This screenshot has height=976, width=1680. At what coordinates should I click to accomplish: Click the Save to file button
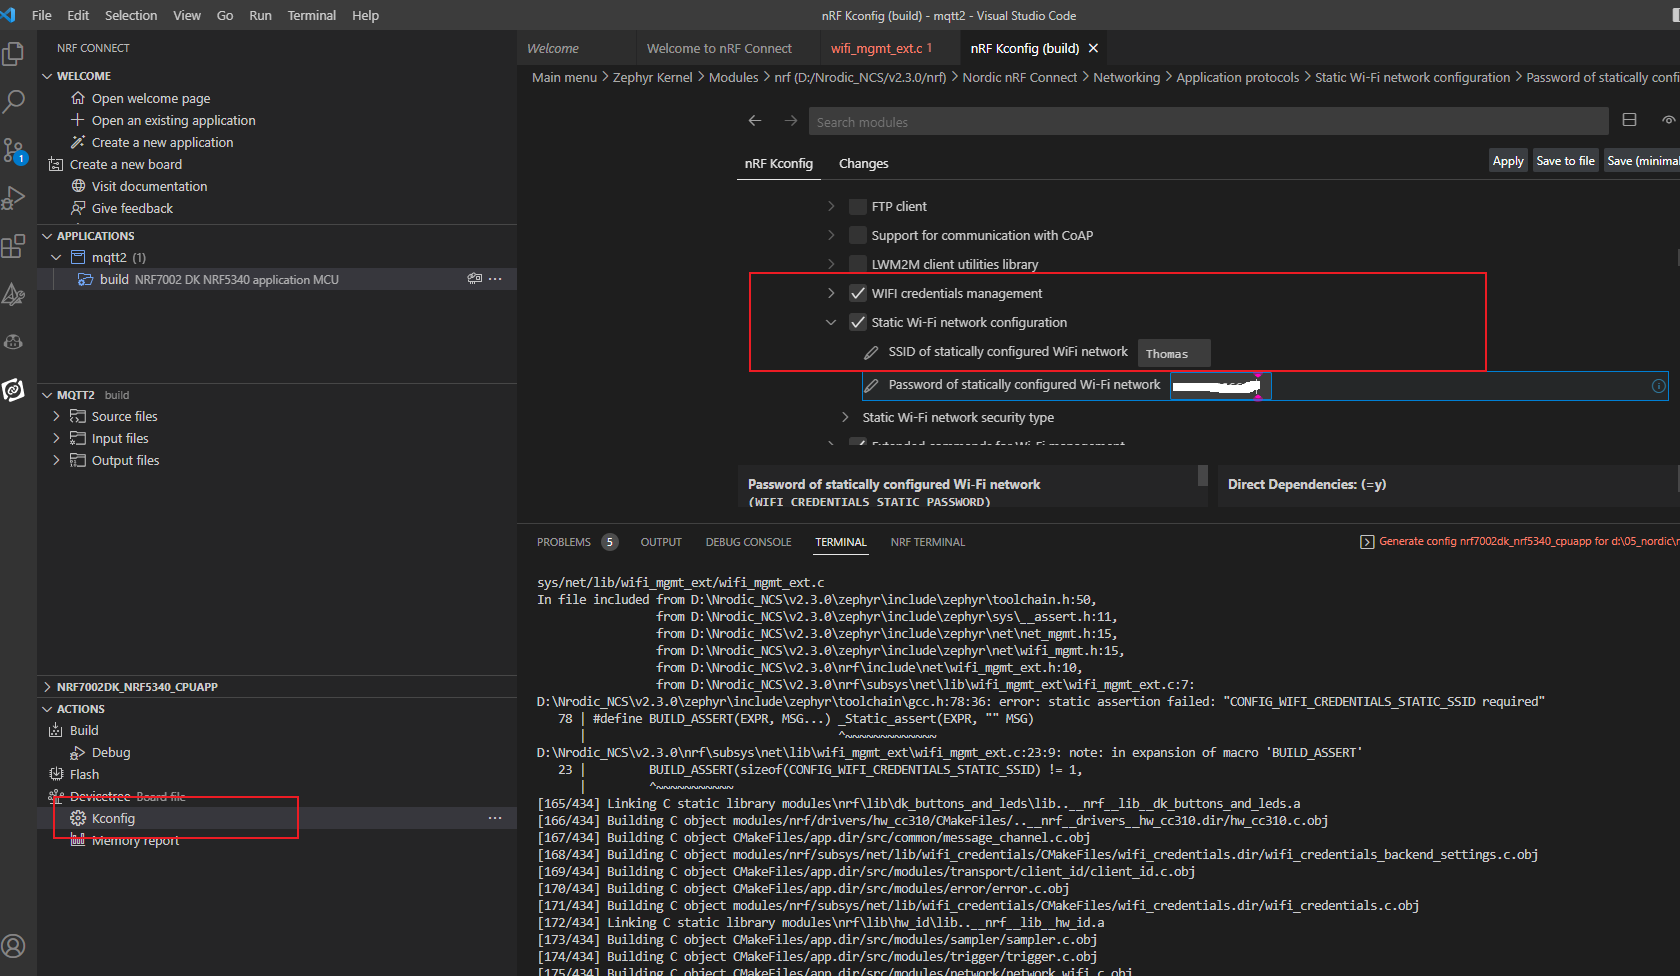point(1565,160)
